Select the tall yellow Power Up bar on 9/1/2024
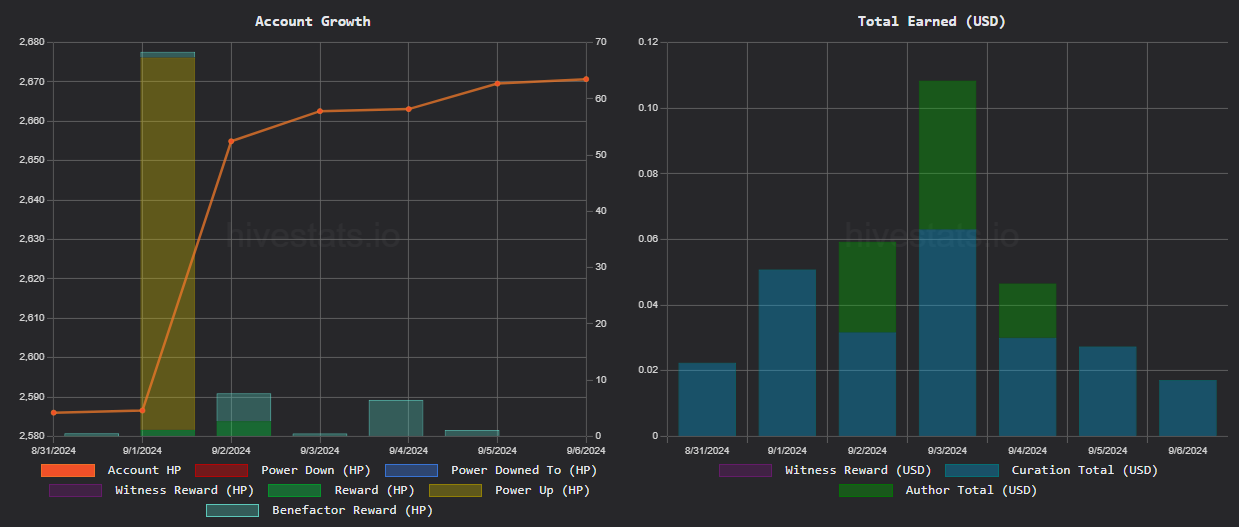 (168, 243)
